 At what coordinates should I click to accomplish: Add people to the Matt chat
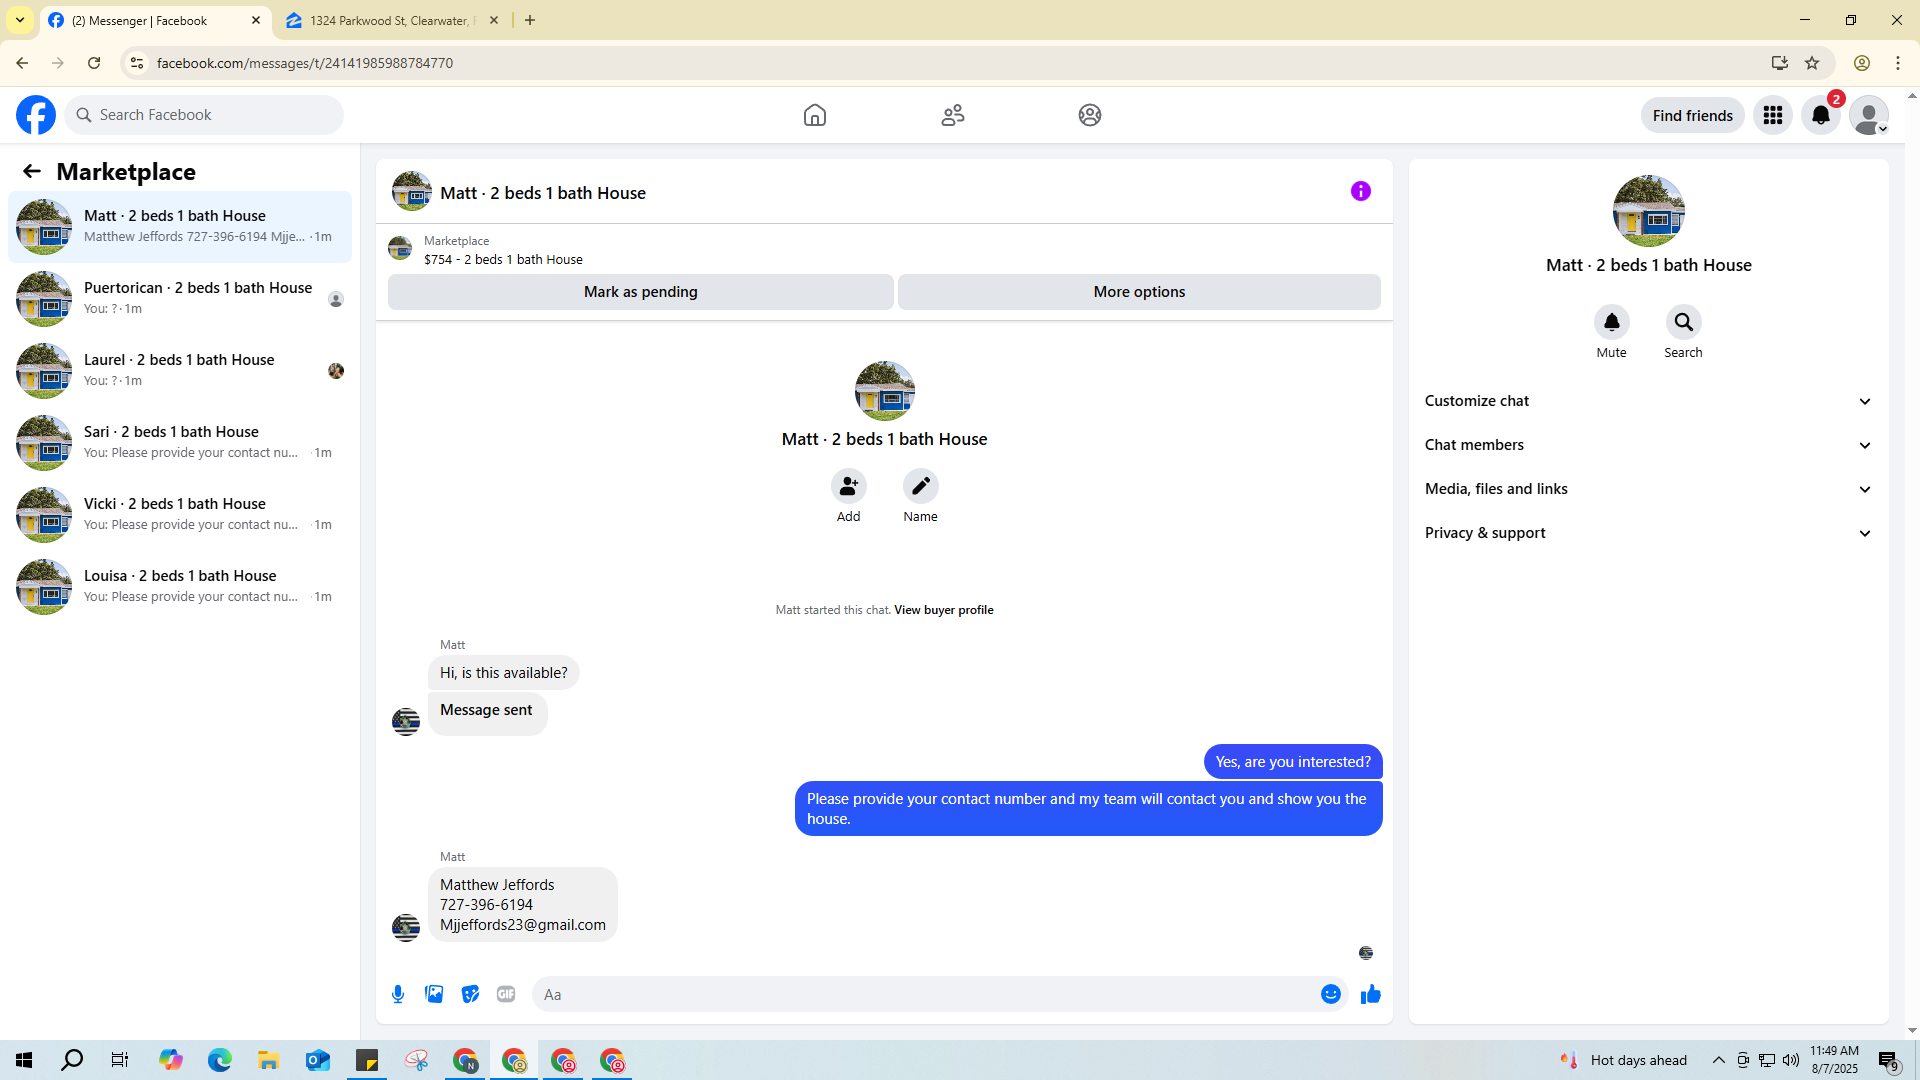pos(849,486)
